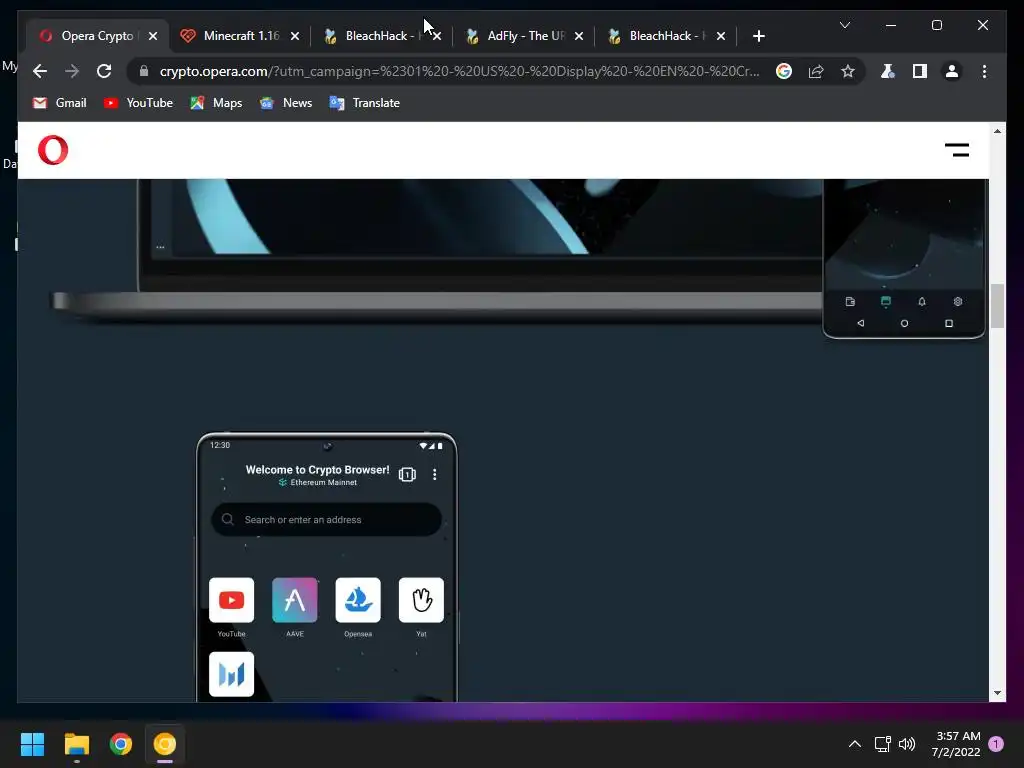Switch to the first BleachHack tab
1024x768 pixels.
pyautogui.click(x=374, y=36)
